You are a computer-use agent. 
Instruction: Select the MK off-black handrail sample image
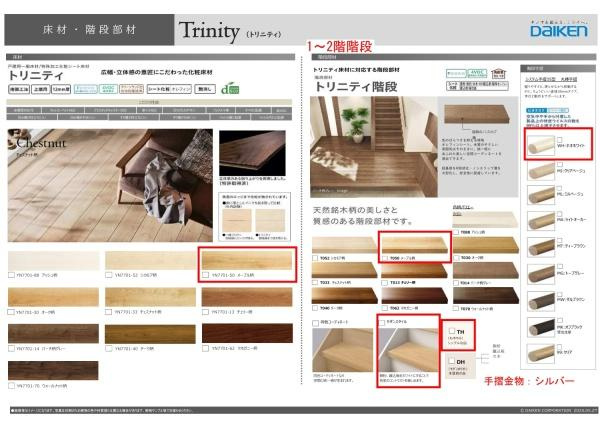tap(541, 327)
